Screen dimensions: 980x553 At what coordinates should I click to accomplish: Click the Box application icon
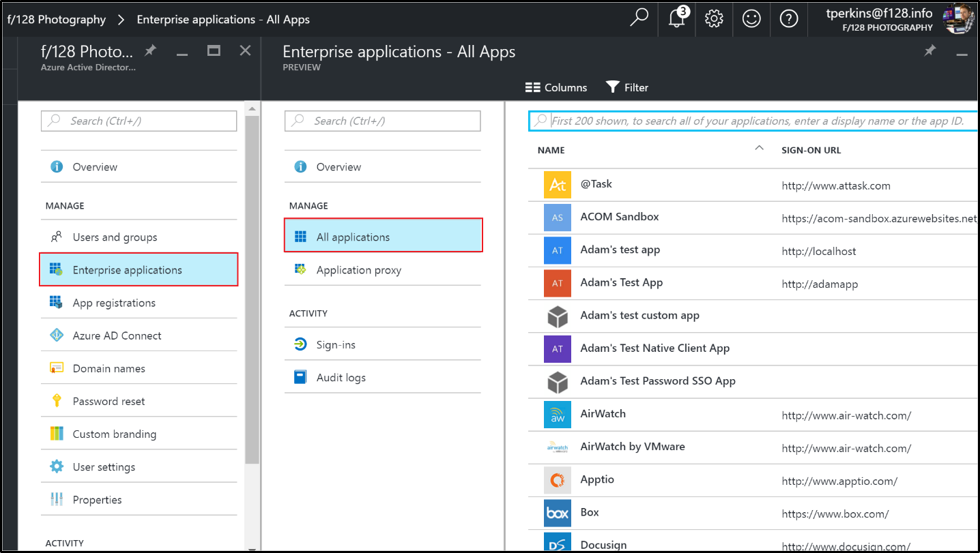click(x=557, y=513)
